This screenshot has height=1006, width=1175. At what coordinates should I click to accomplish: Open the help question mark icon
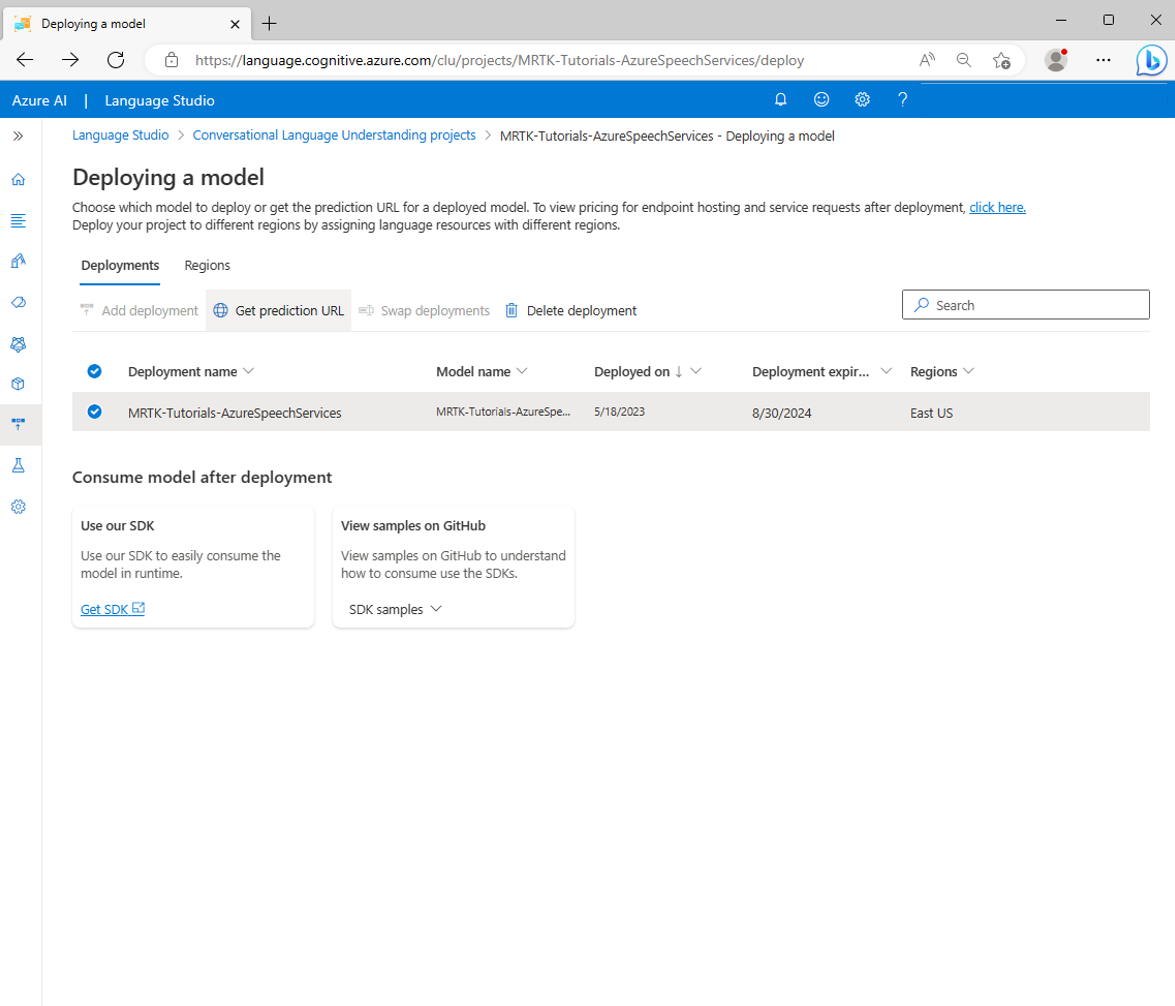click(x=902, y=100)
